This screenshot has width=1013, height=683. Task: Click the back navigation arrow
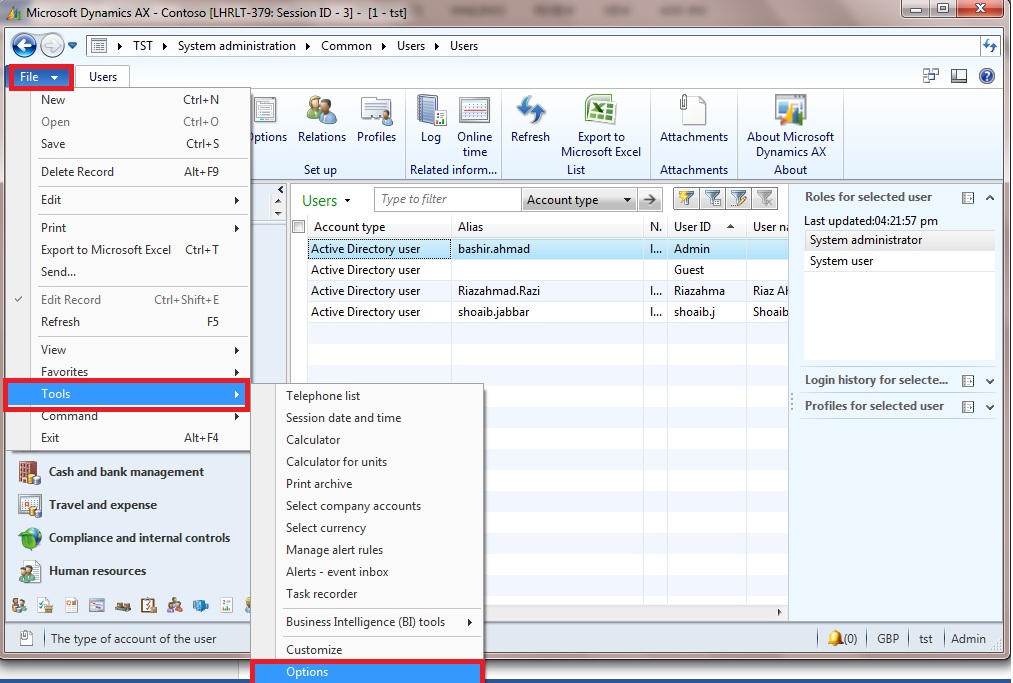[25, 46]
